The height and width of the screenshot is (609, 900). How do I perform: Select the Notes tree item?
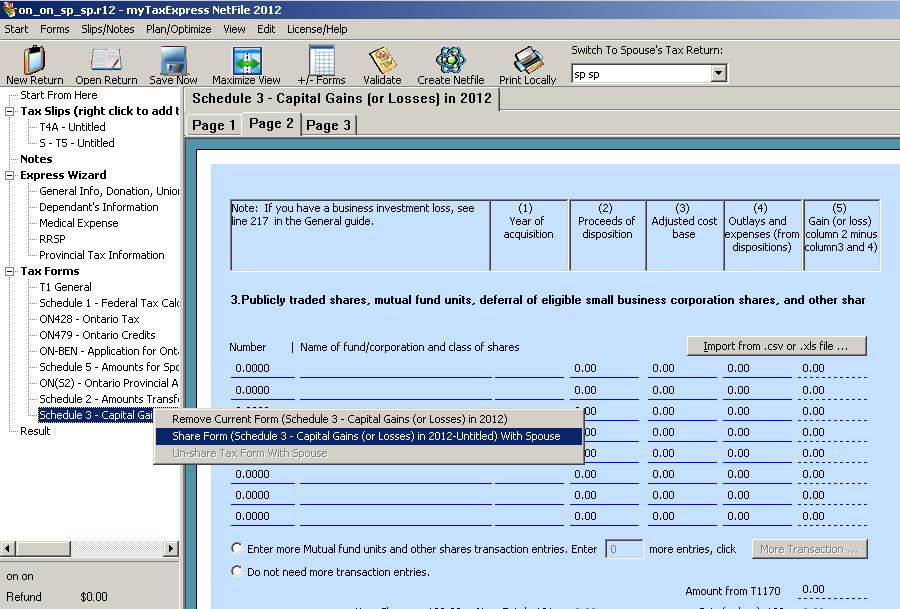tap(36, 160)
